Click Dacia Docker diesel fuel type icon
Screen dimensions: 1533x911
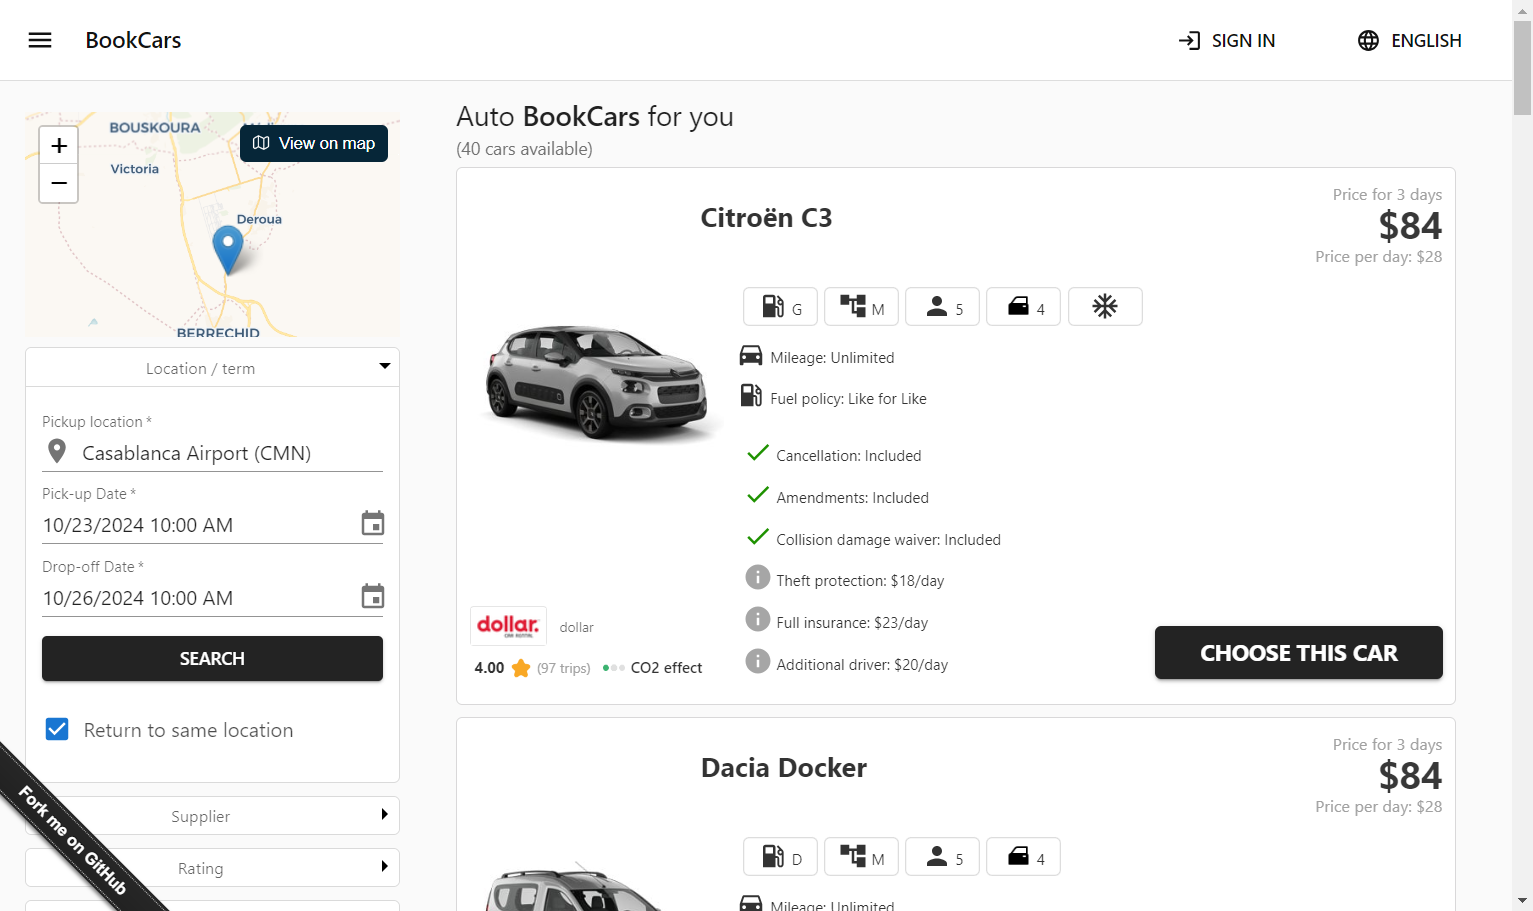[780, 857]
